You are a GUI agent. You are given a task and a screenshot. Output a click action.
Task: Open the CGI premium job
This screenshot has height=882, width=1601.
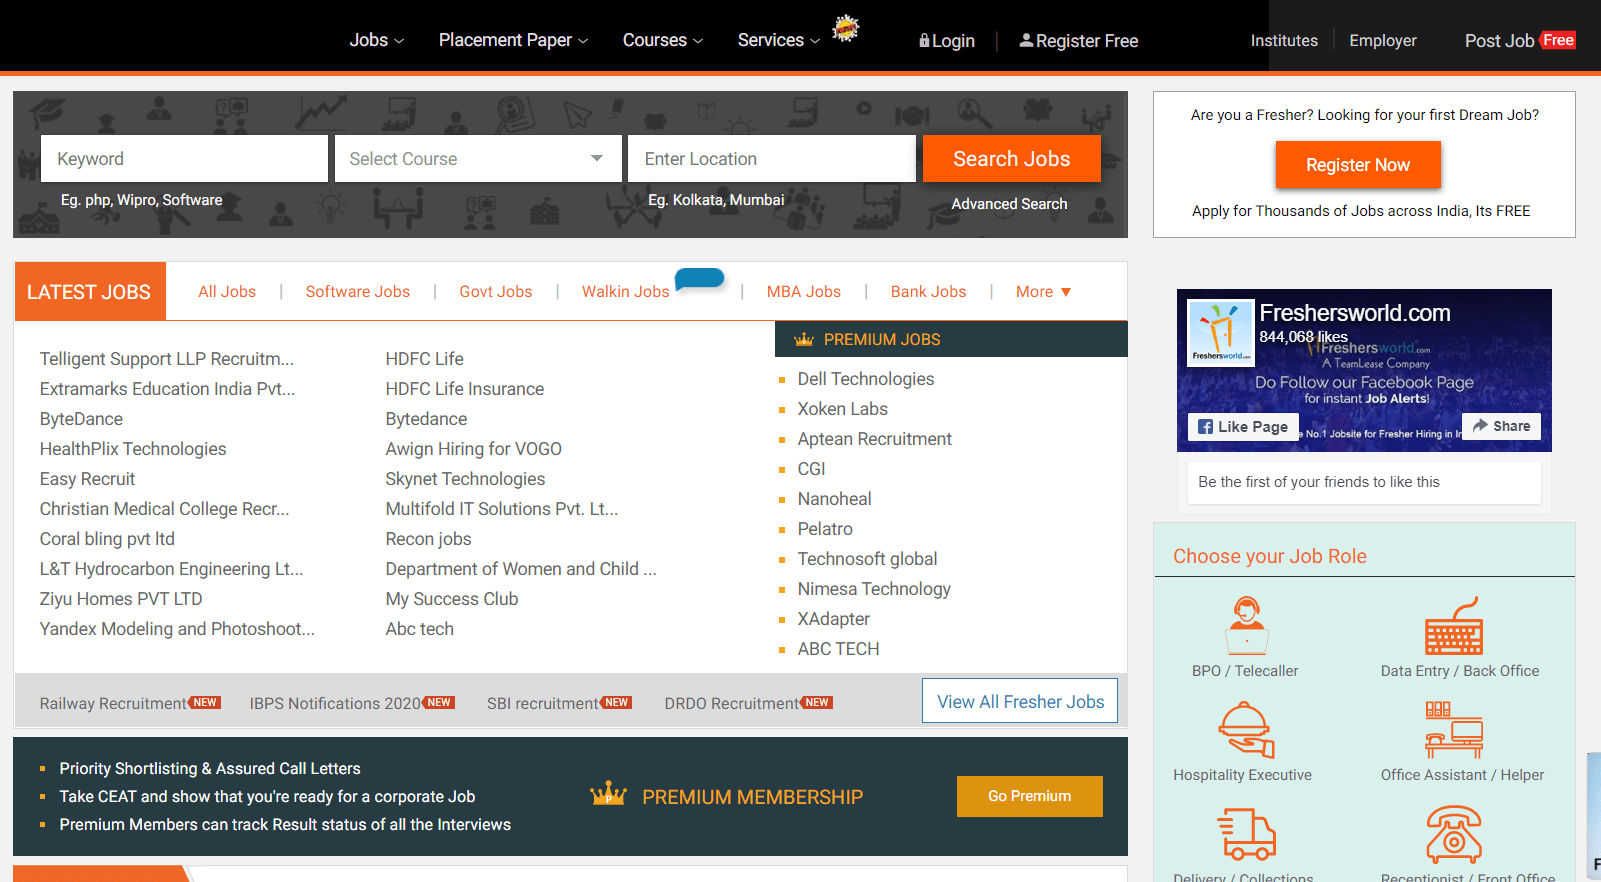coord(812,469)
